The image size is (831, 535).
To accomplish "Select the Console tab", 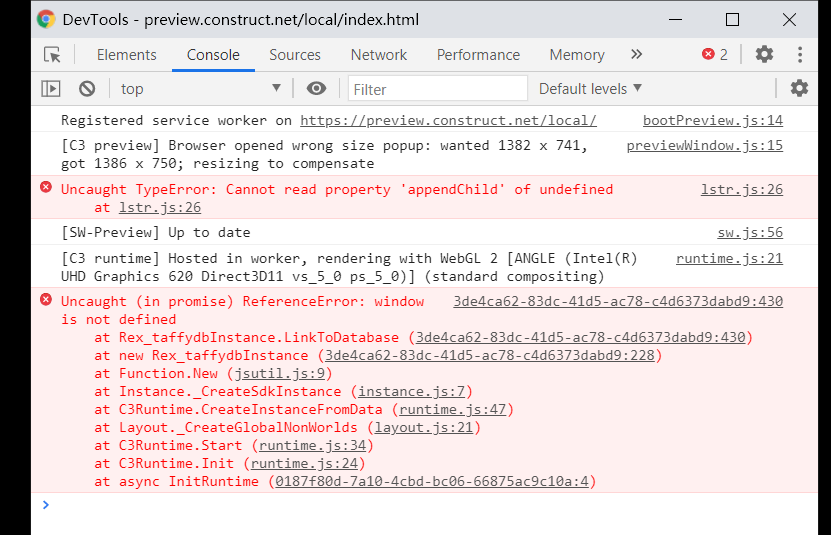I will point(213,55).
